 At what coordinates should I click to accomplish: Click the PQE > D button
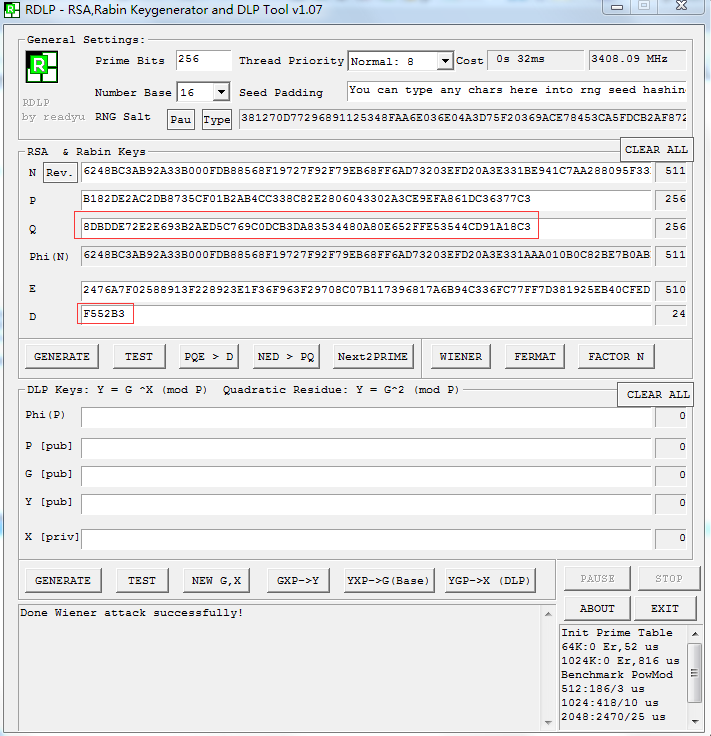[x=209, y=357]
